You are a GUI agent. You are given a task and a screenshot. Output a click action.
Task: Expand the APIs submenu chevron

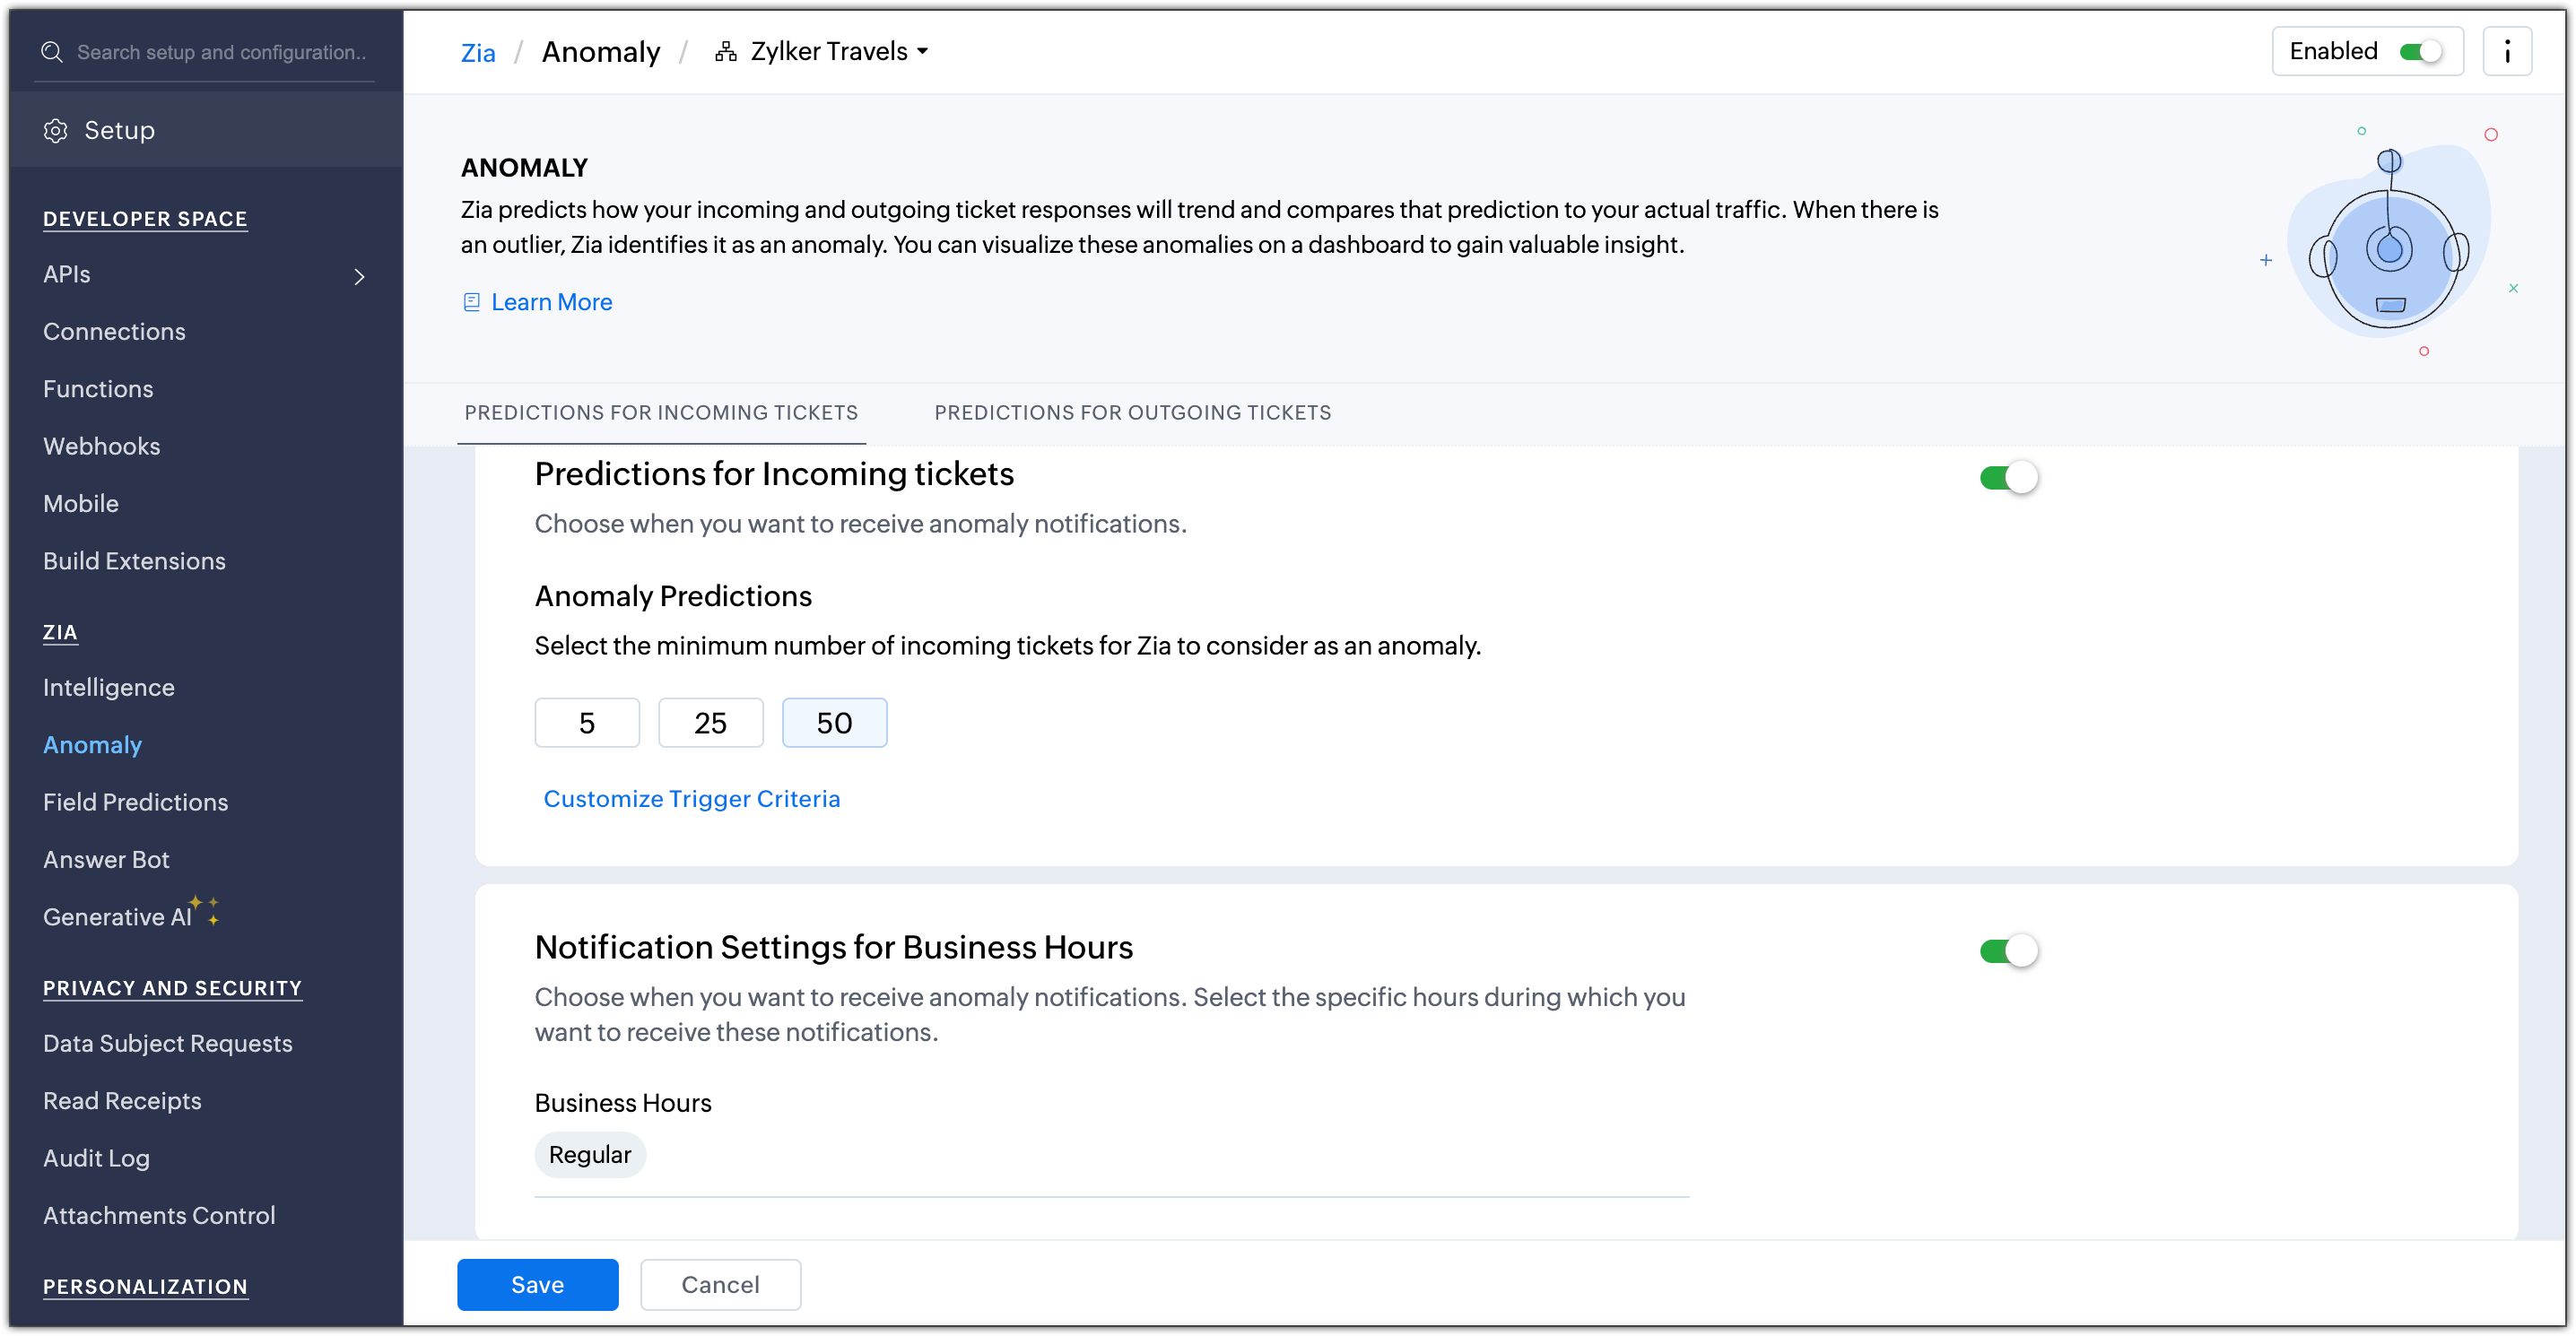[x=360, y=276]
